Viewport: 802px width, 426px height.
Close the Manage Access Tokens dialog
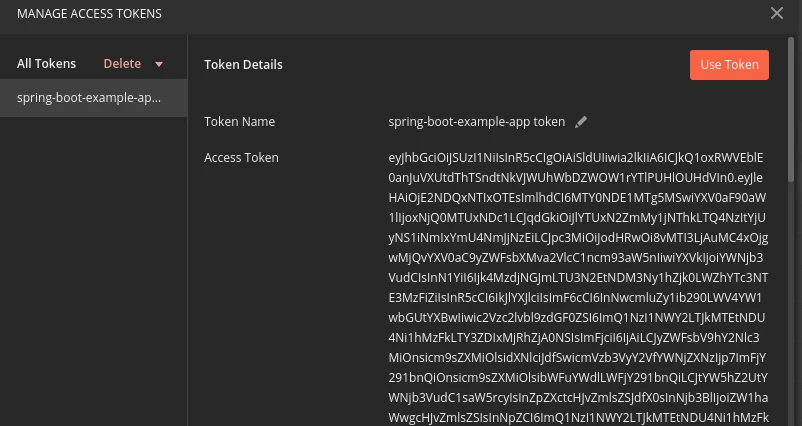point(776,13)
